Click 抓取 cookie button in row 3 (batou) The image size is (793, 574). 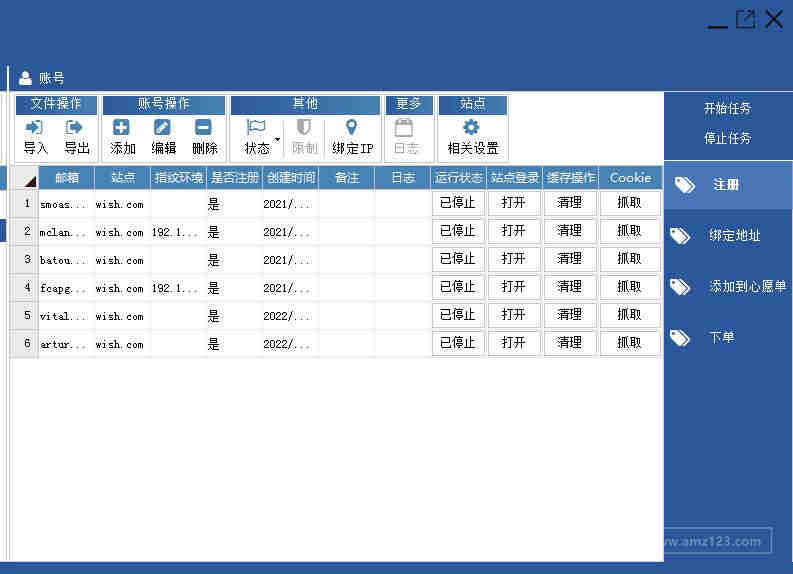(630, 259)
